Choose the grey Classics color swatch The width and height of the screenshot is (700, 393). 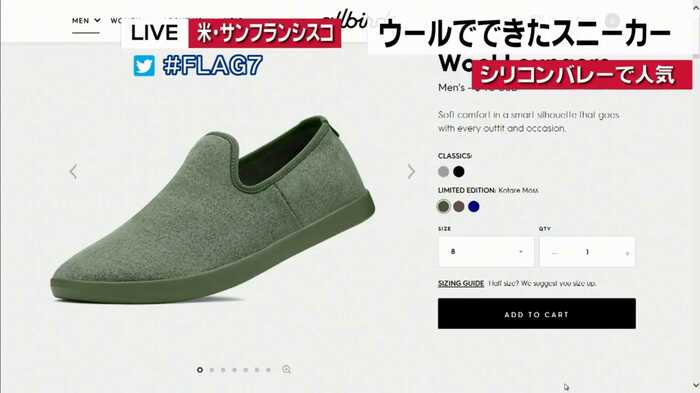[443, 171]
